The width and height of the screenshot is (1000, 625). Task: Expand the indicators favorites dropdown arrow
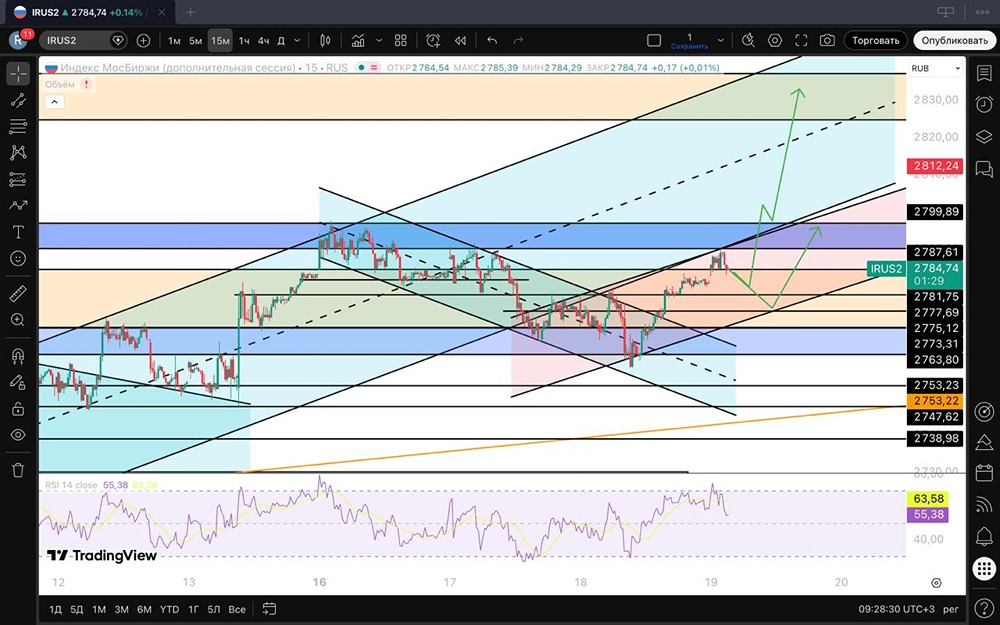(379, 40)
